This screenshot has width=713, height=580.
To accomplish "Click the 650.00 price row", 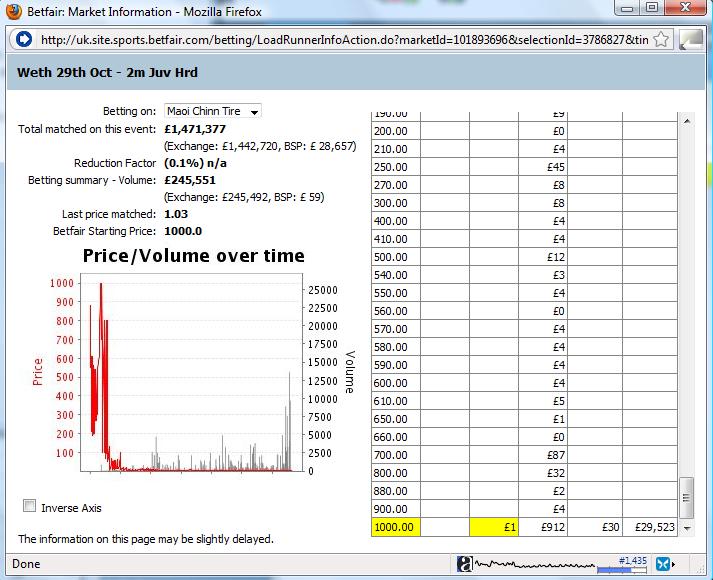I will [x=524, y=419].
